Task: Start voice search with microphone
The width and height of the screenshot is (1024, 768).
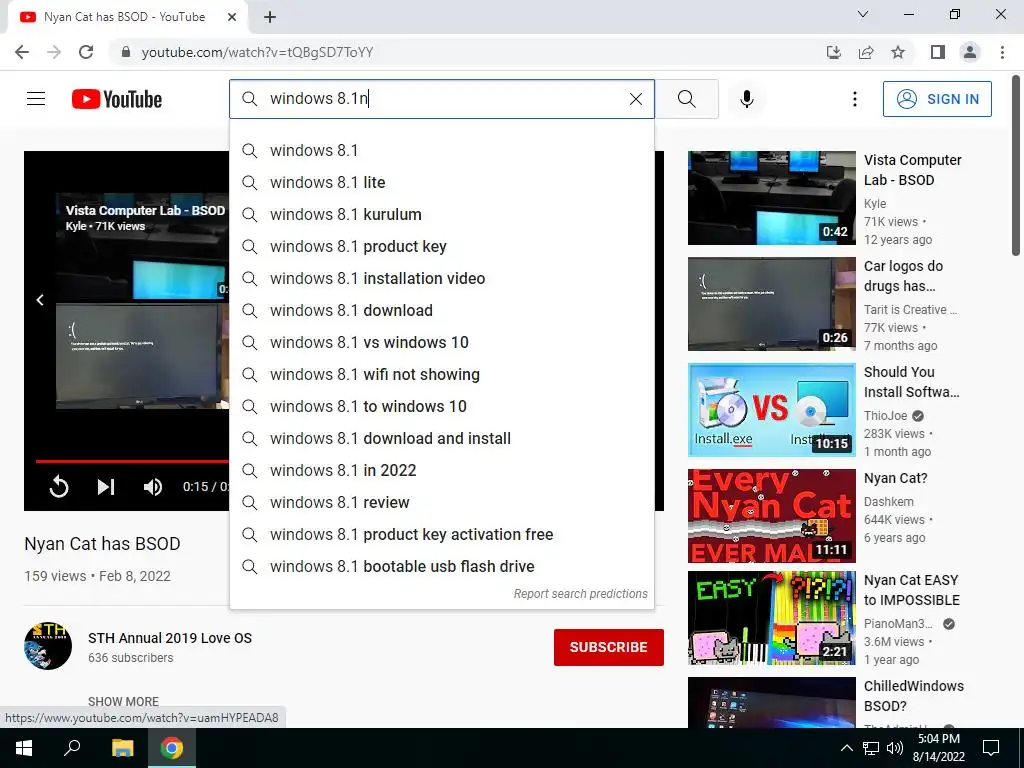Action: click(747, 99)
